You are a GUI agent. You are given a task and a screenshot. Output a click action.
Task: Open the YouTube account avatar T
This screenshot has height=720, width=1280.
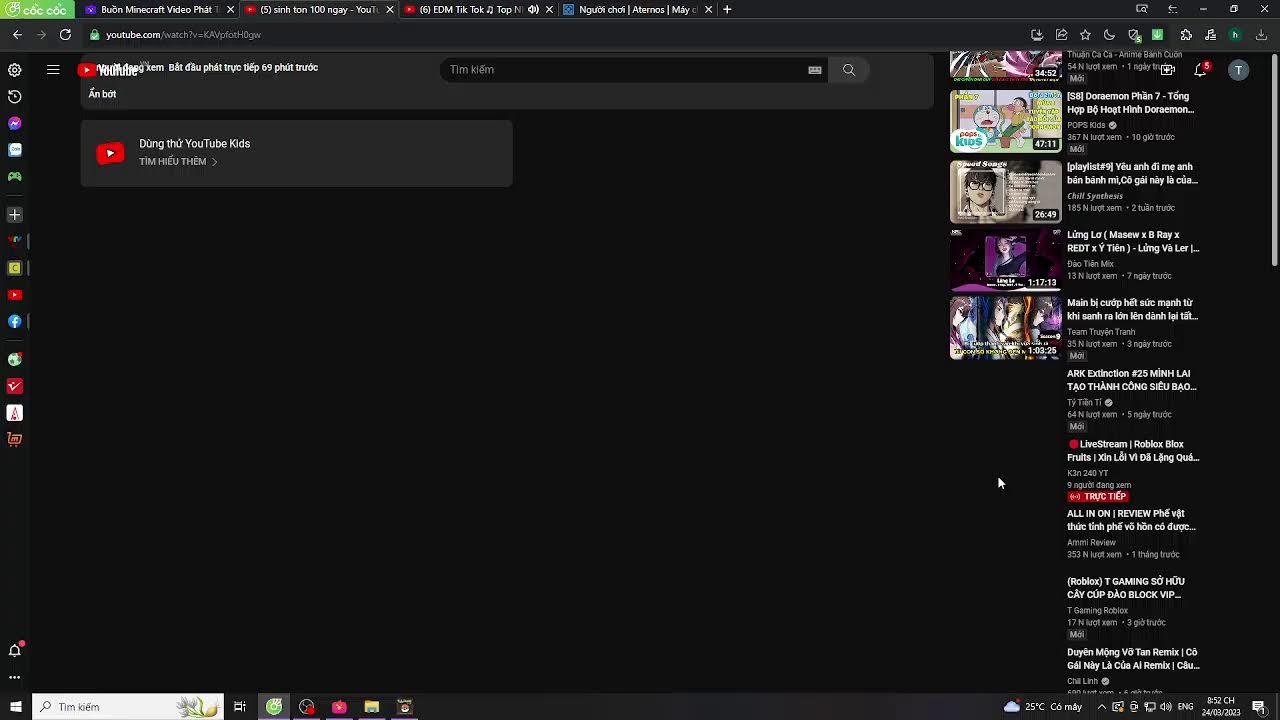pyautogui.click(x=1239, y=70)
